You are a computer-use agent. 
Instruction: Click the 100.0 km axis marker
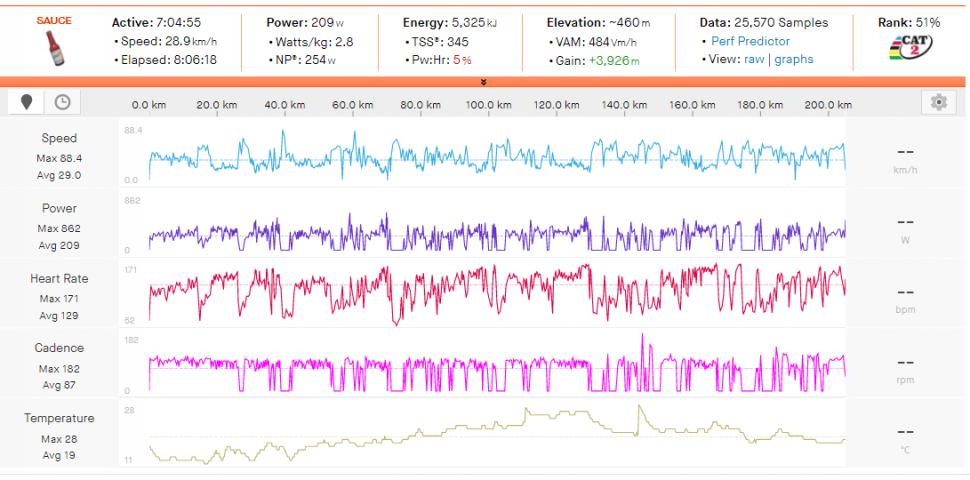[489, 105]
